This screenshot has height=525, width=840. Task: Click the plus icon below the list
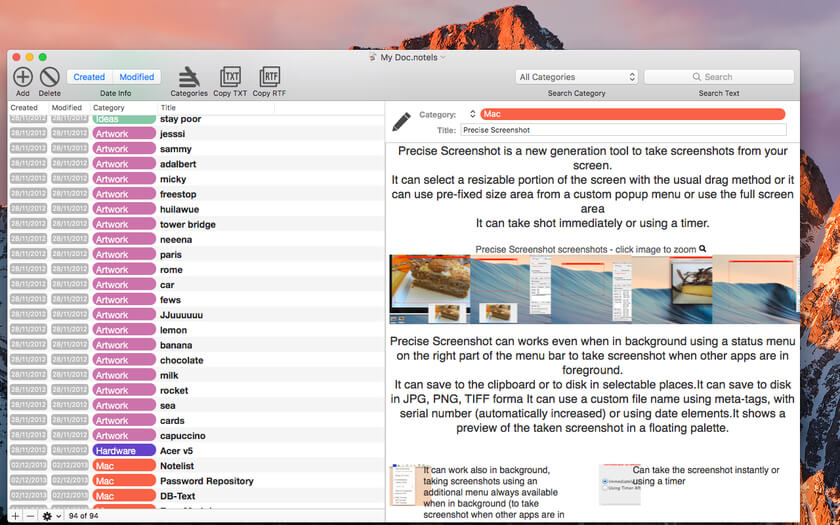[x=15, y=516]
